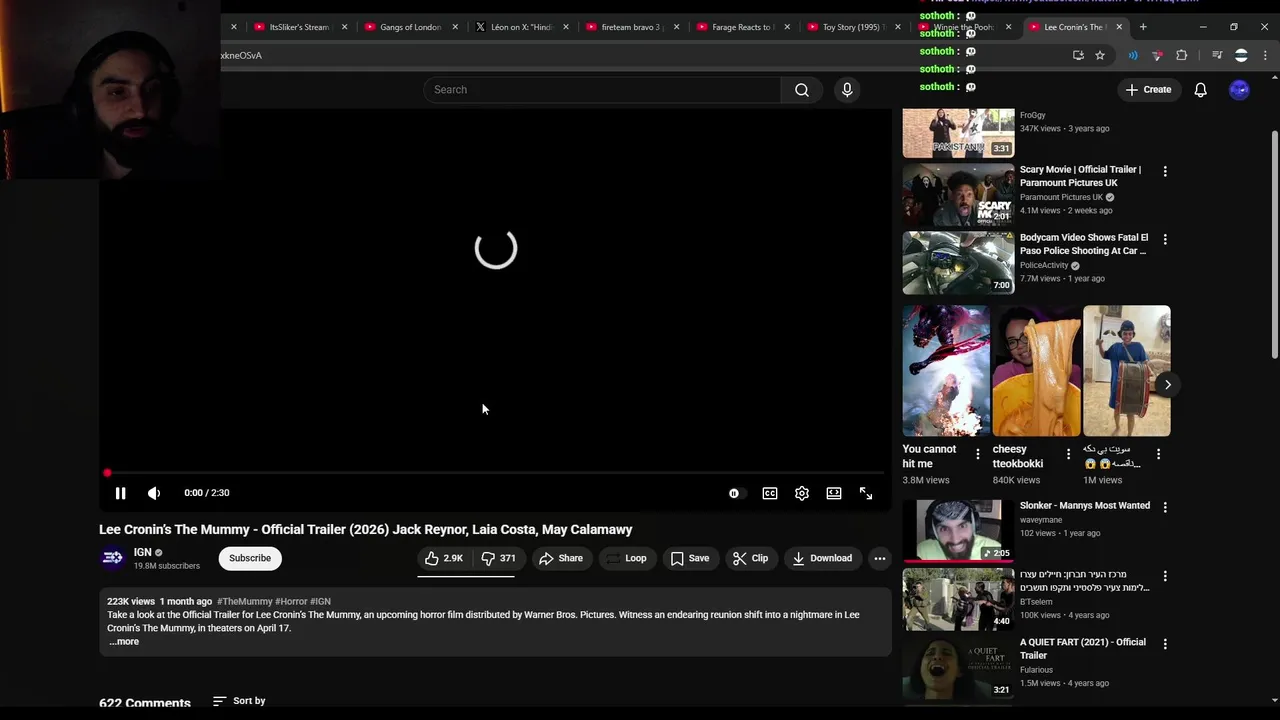Image resolution: width=1280 pixels, height=720 pixels.
Task: Open the Create menu
Action: (1148, 90)
